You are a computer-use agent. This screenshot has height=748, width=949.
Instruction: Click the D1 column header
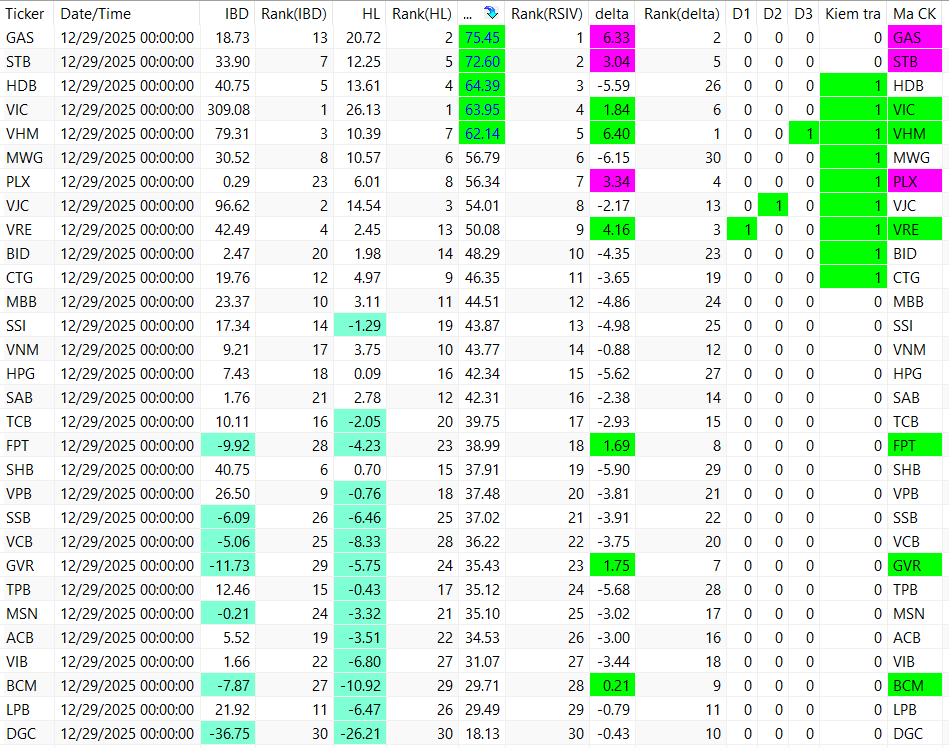coord(742,13)
